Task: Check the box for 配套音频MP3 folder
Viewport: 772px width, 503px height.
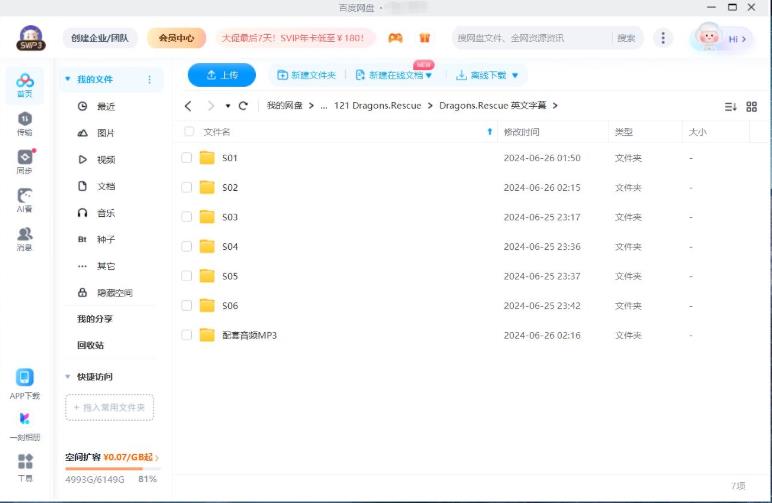Action: tap(186, 335)
